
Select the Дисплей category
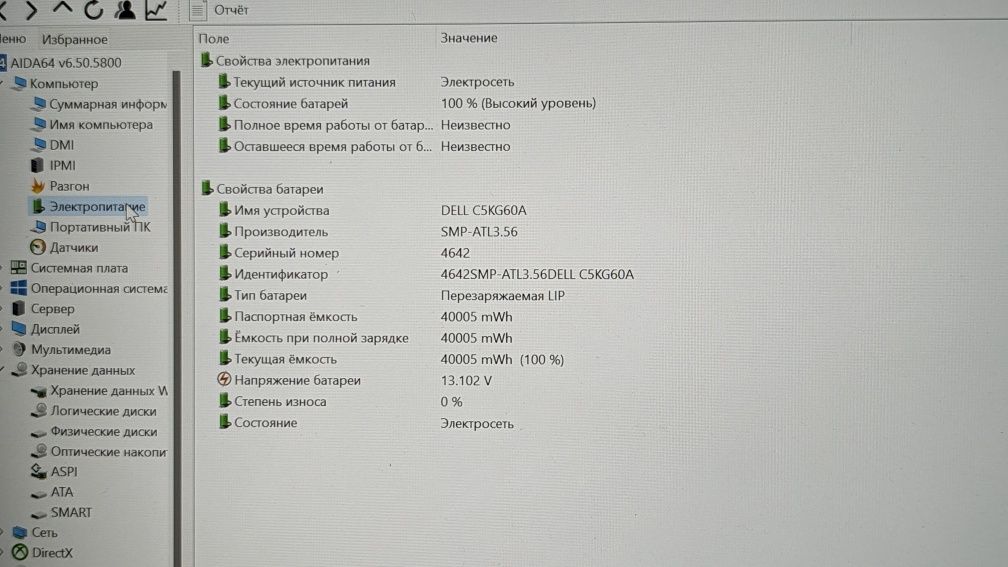click(55, 329)
